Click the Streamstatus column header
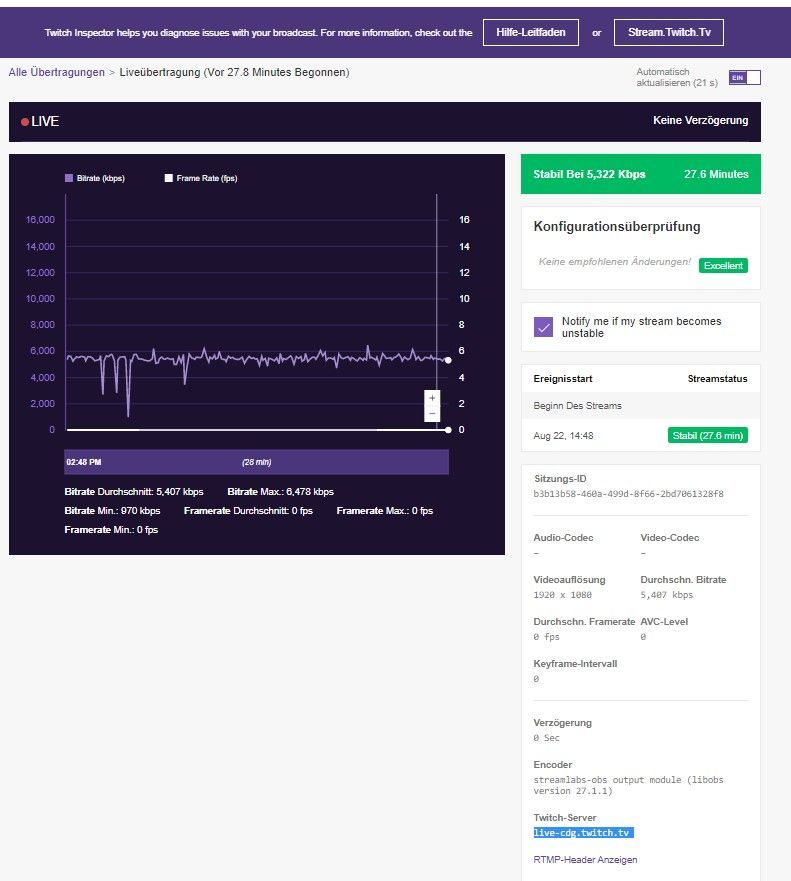791x881 pixels. [x=717, y=379]
